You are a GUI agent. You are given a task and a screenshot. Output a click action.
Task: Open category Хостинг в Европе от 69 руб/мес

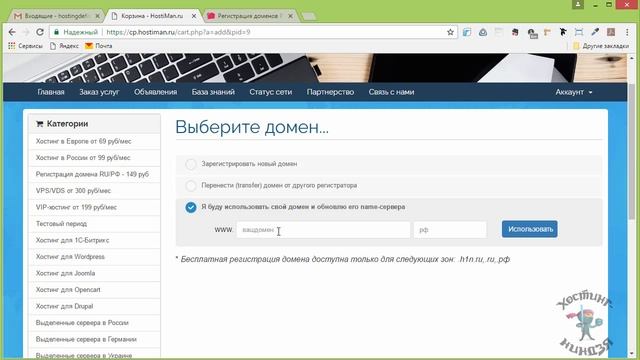pos(94,141)
